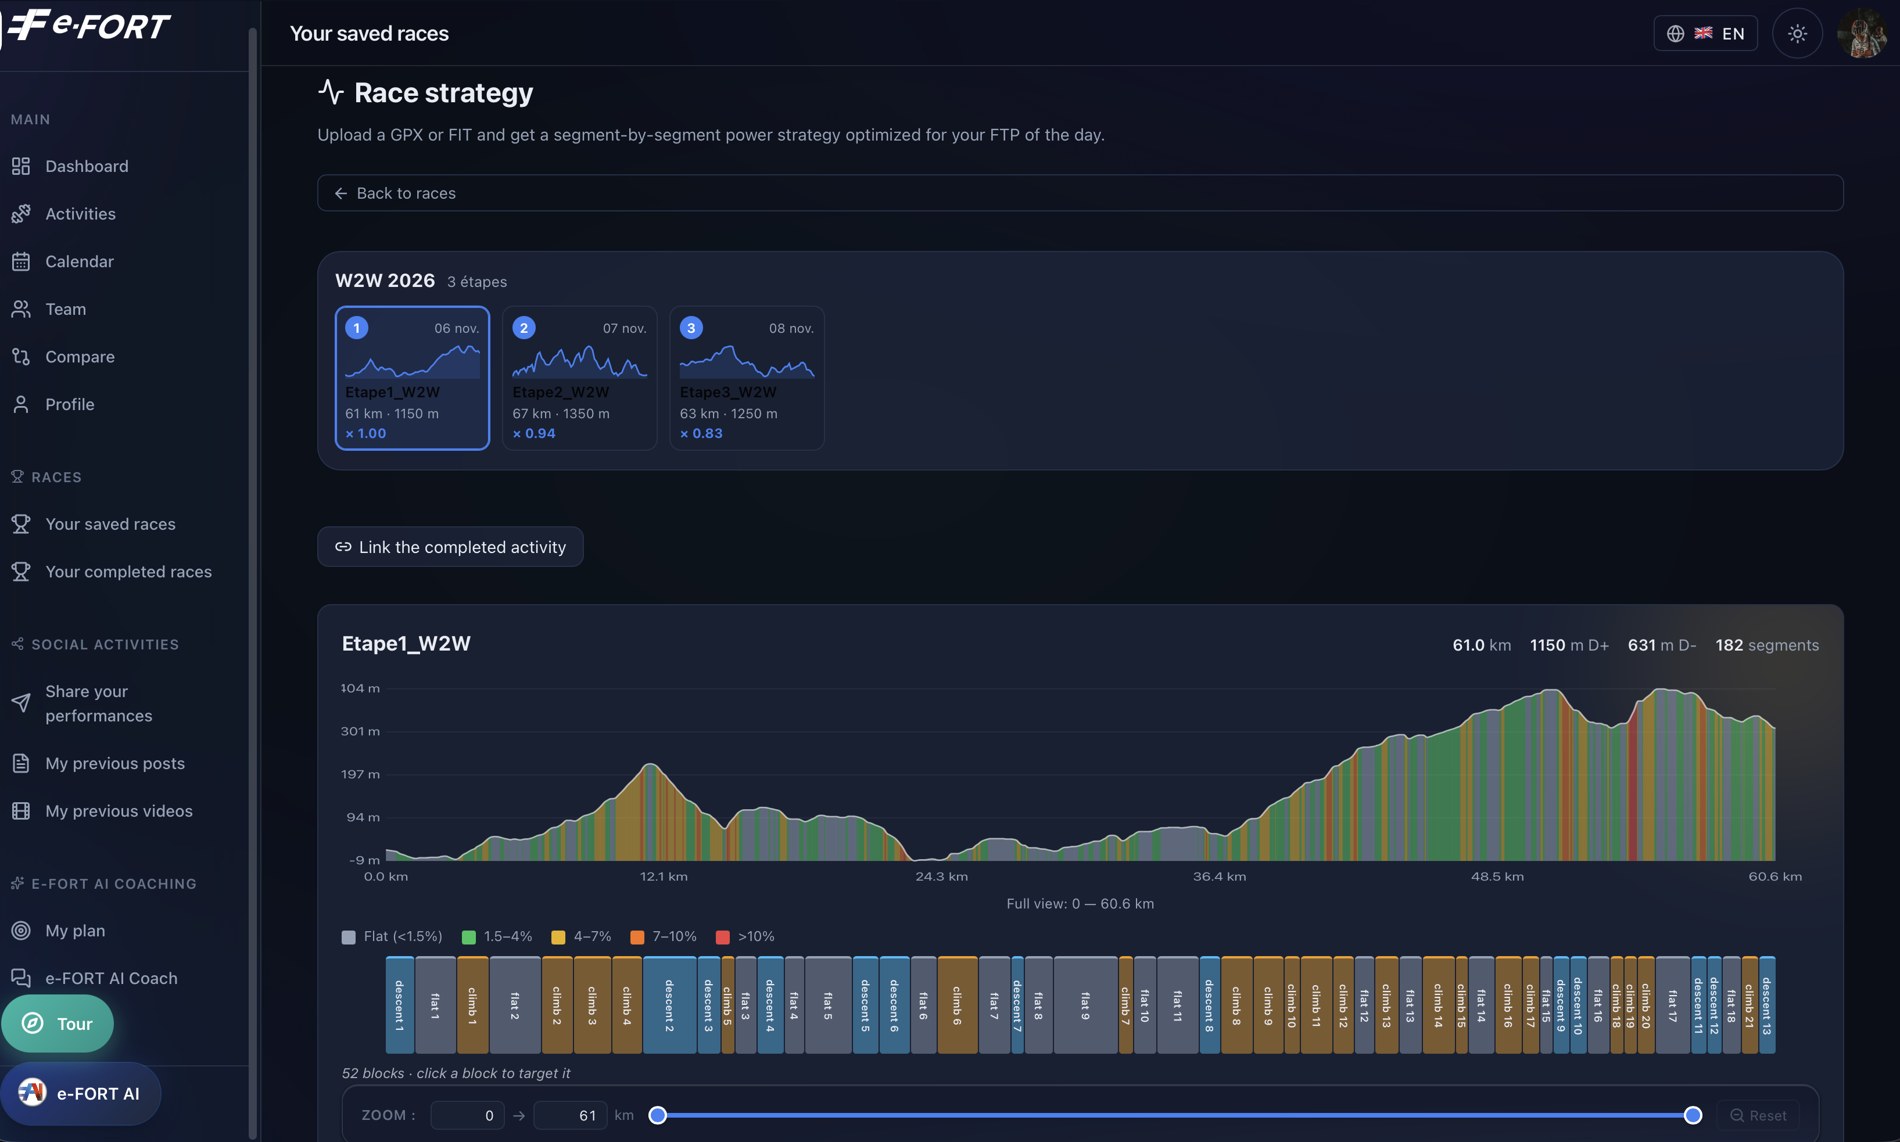The width and height of the screenshot is (1900, 1142).
Task: Target the climb 14 block
Action: click(1439, 1005)
